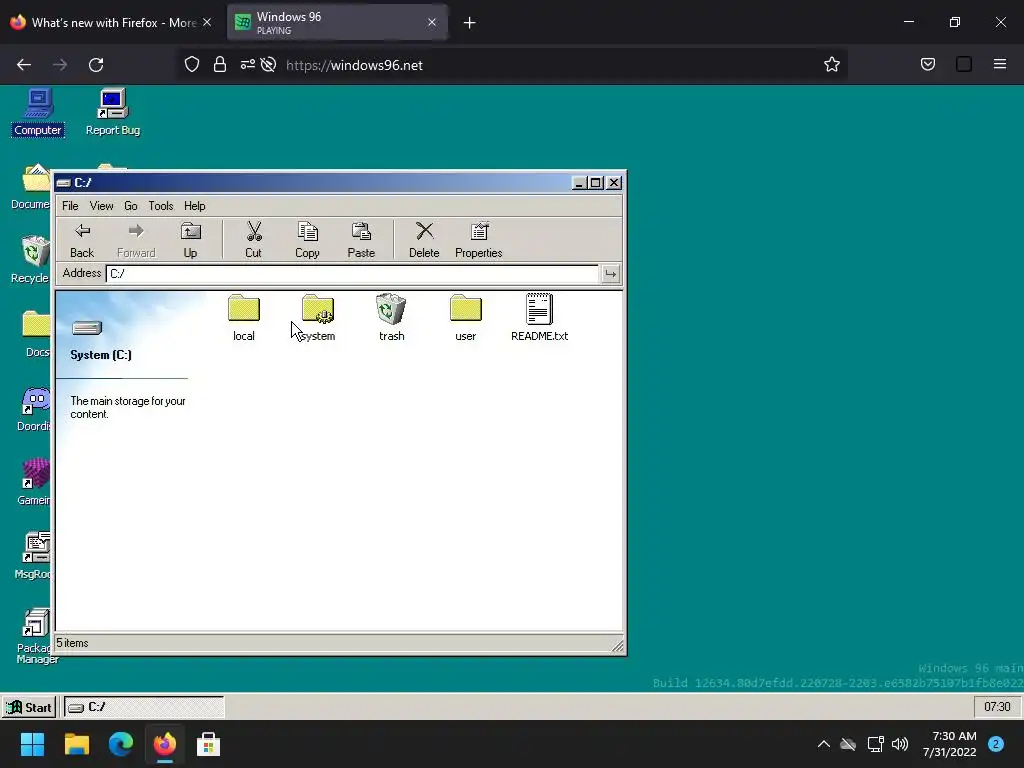
Task: Maximize the C:/ explorer window
Action: point(596,183)
